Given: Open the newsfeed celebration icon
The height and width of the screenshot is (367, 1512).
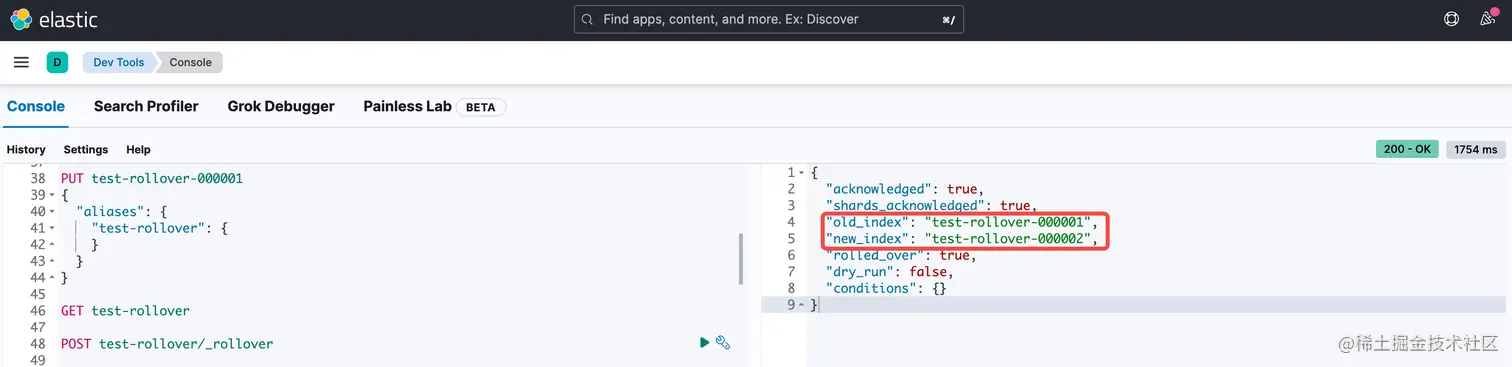Looking at the screenshot, I should coord(1490,19).
